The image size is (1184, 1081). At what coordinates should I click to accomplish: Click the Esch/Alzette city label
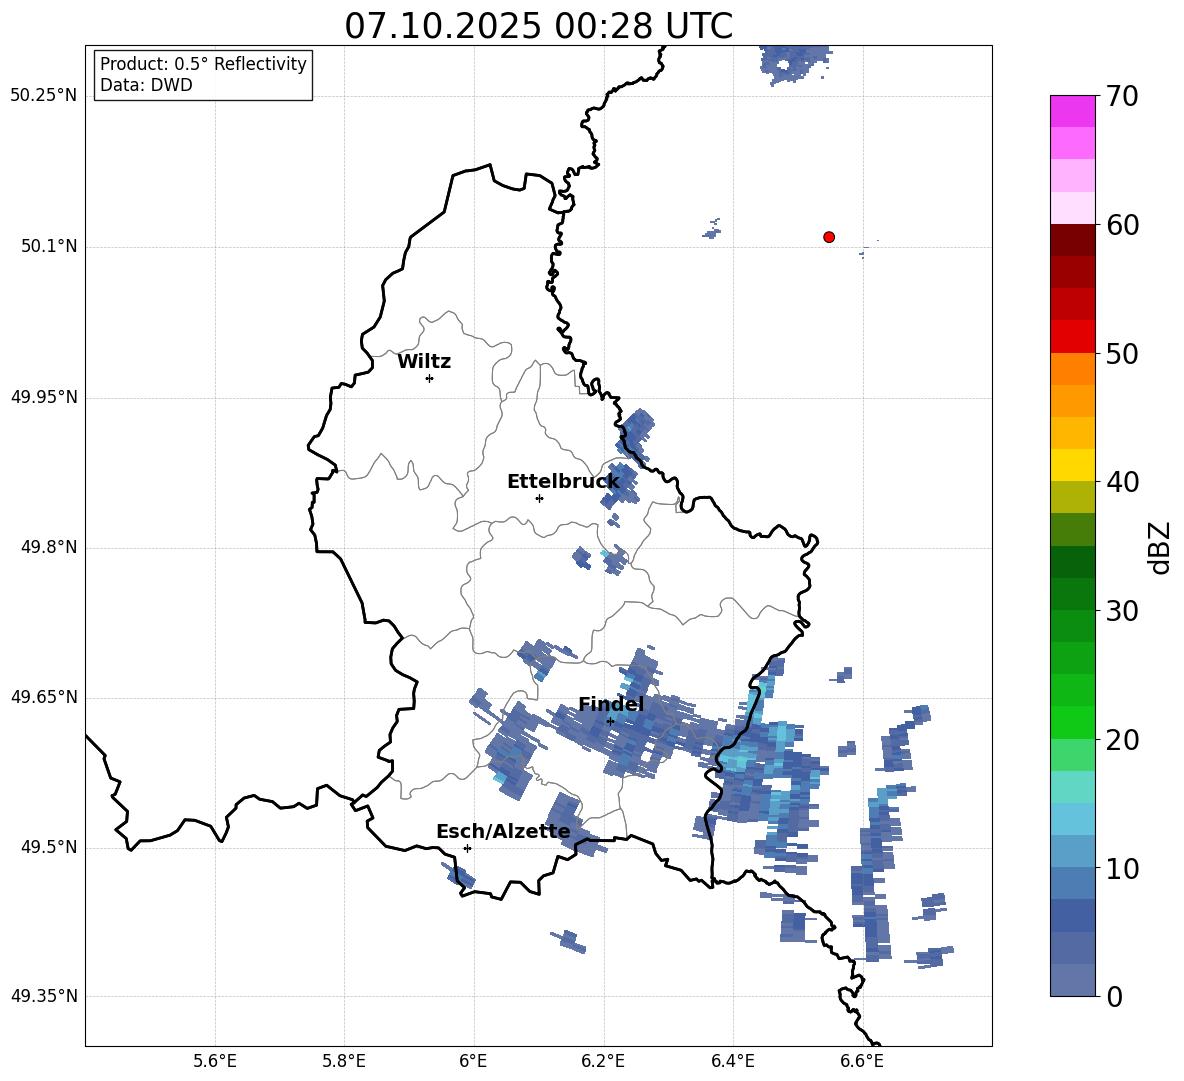[x=504, y=831]
